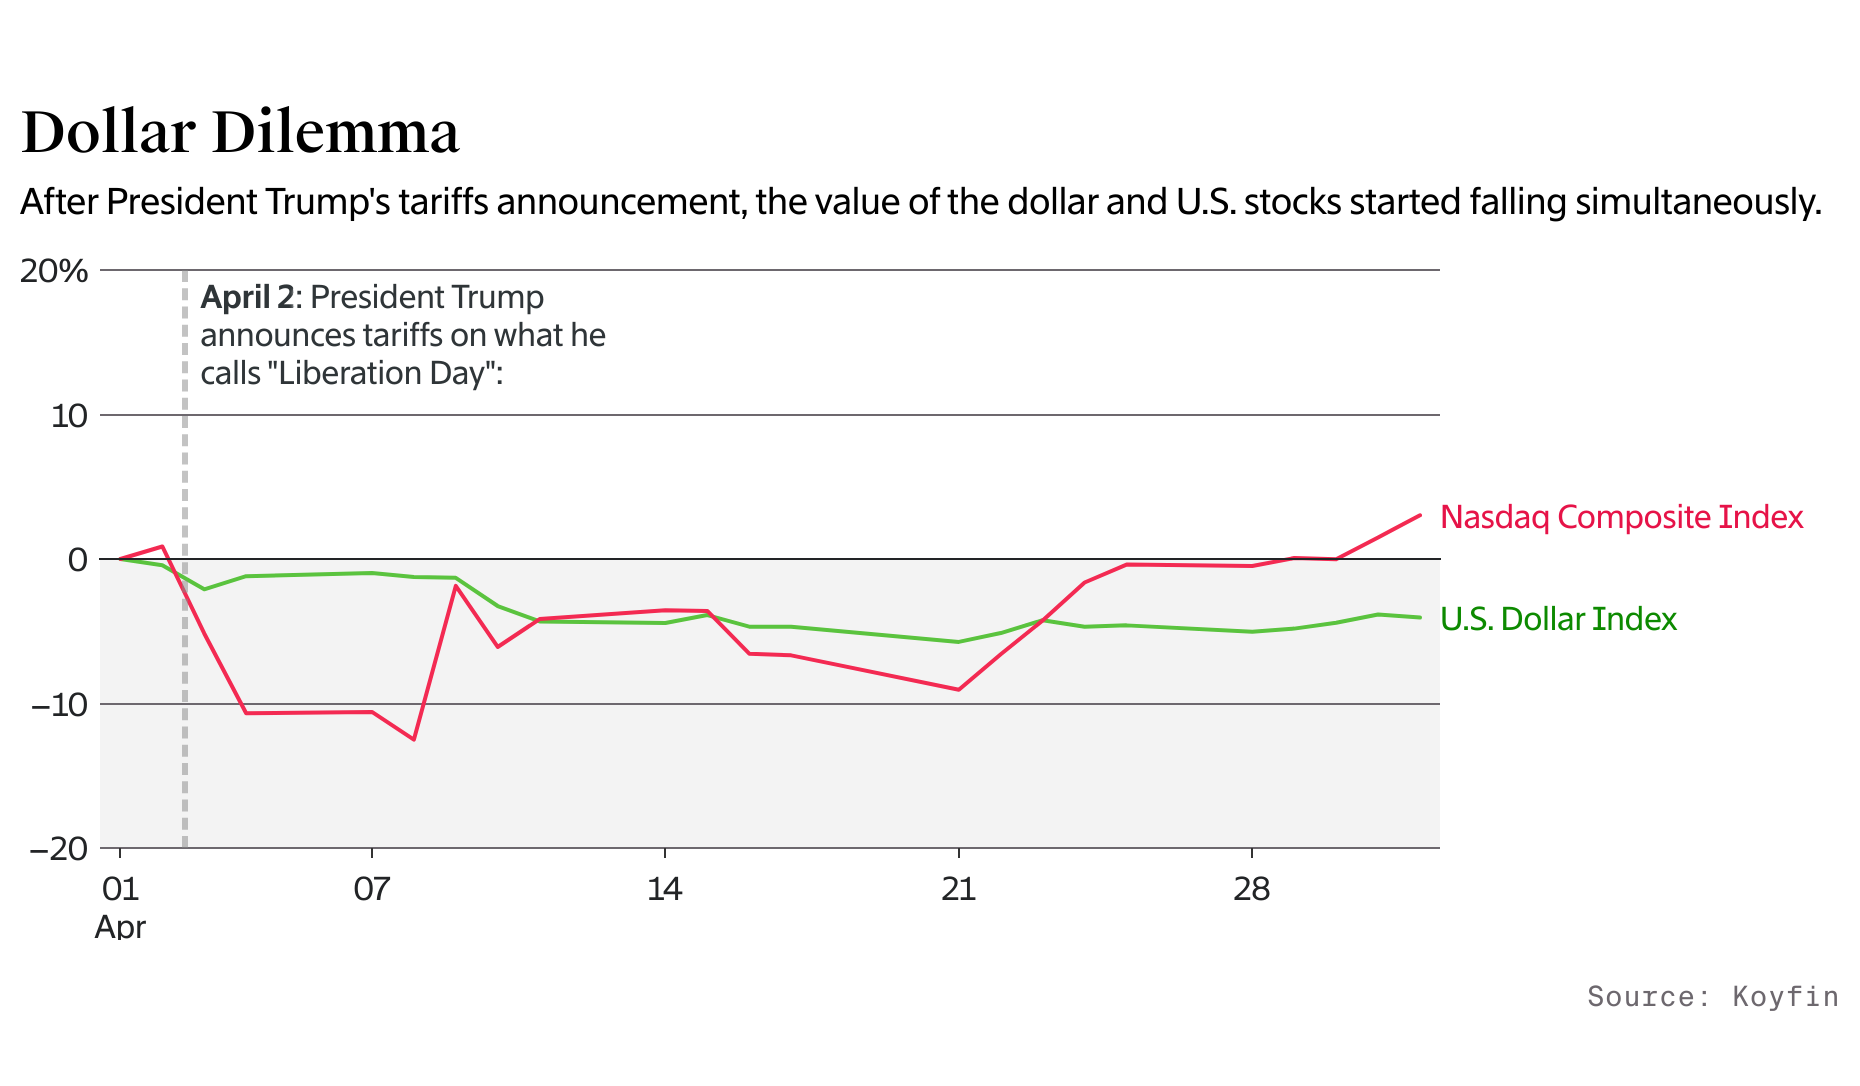1860x1086 pixels.
Task: Select the "14" x-axis date label
Action: coord(664,889)
